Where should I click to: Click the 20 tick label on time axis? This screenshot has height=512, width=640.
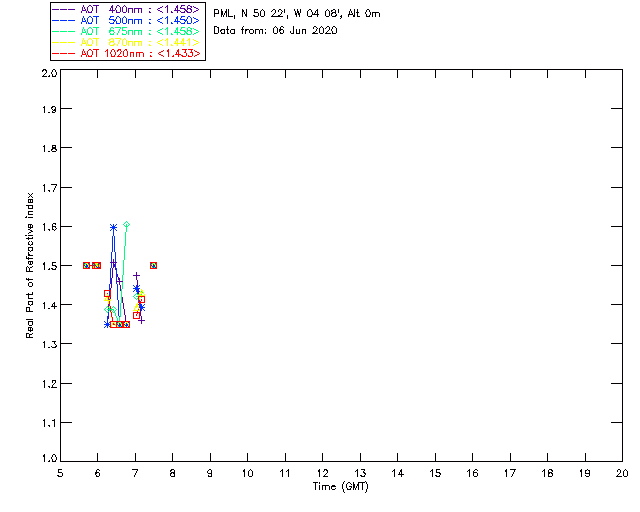point(622,473)
